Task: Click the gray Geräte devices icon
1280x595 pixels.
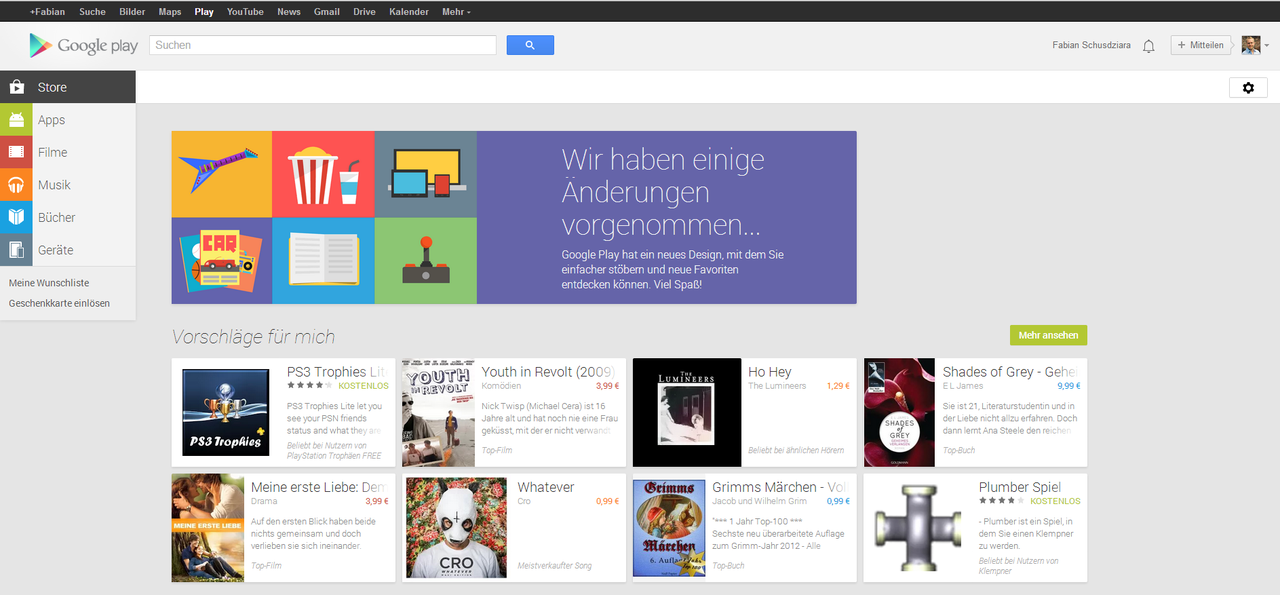Action: pyautogui.click(x=16, y=250)
